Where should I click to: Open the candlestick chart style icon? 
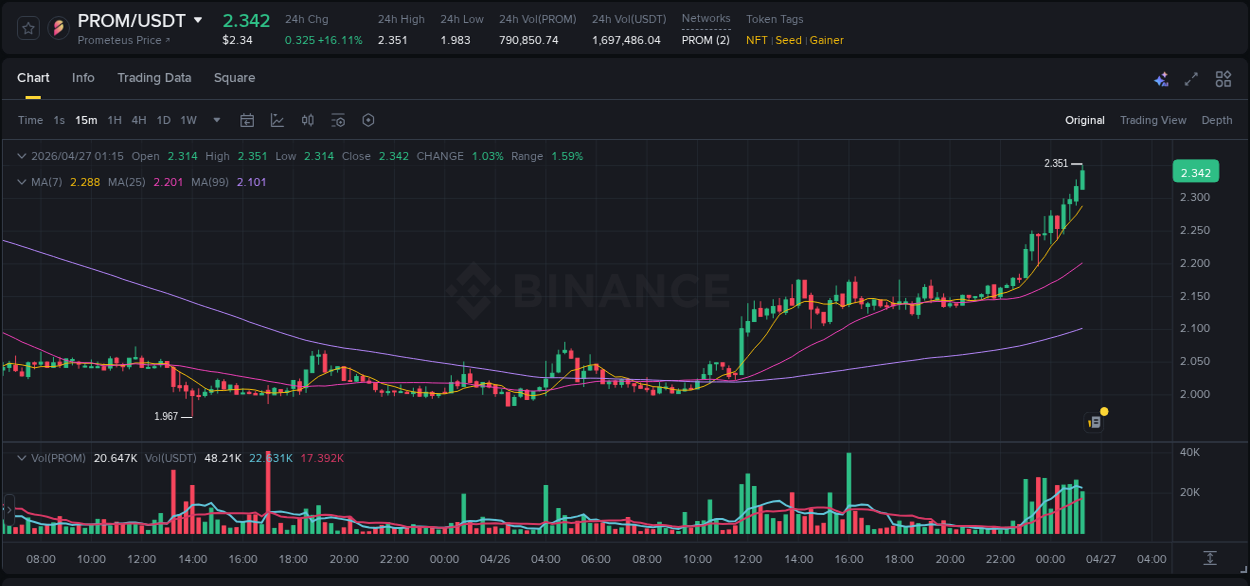pos(308,120)
